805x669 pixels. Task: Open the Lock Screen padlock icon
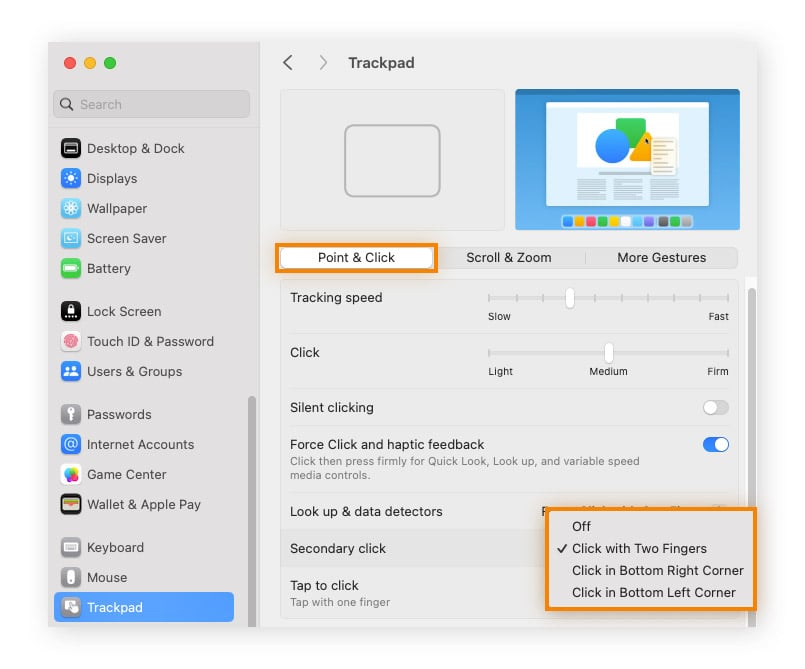coord(71,311)
